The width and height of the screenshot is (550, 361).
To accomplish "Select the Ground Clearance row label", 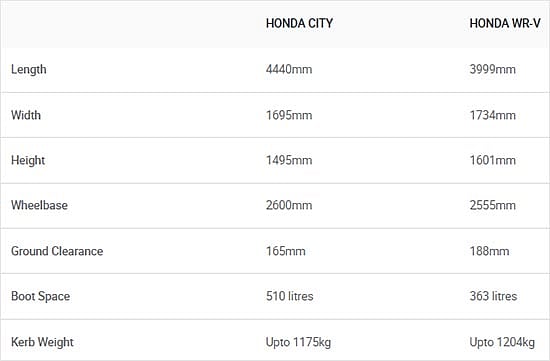I will click(57, 251).
